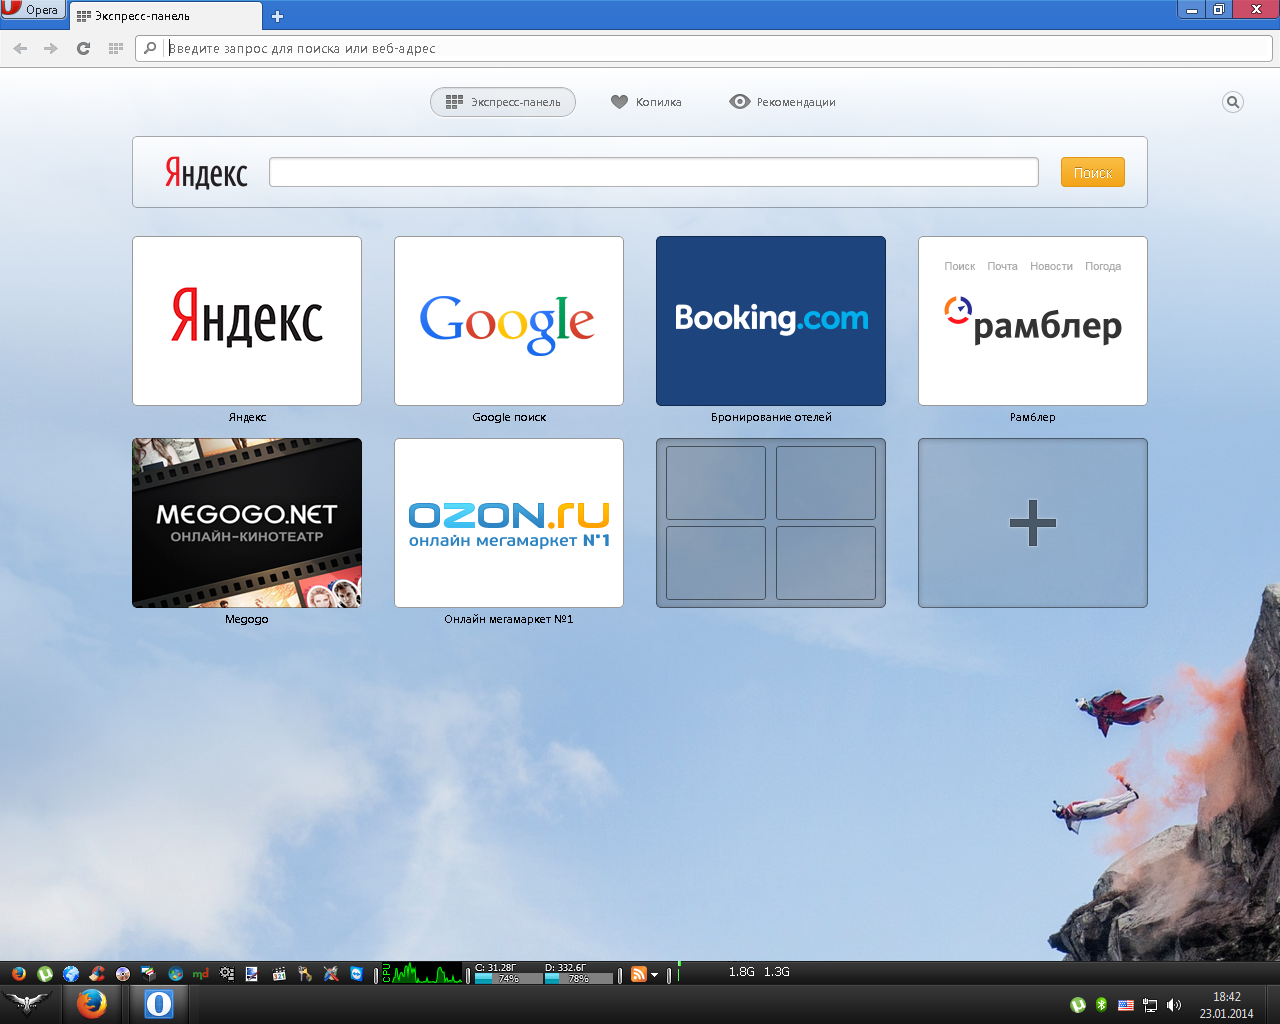Open the Рекомендации tab
This screenshot has width=1280, height=1024.
point(782,102)
